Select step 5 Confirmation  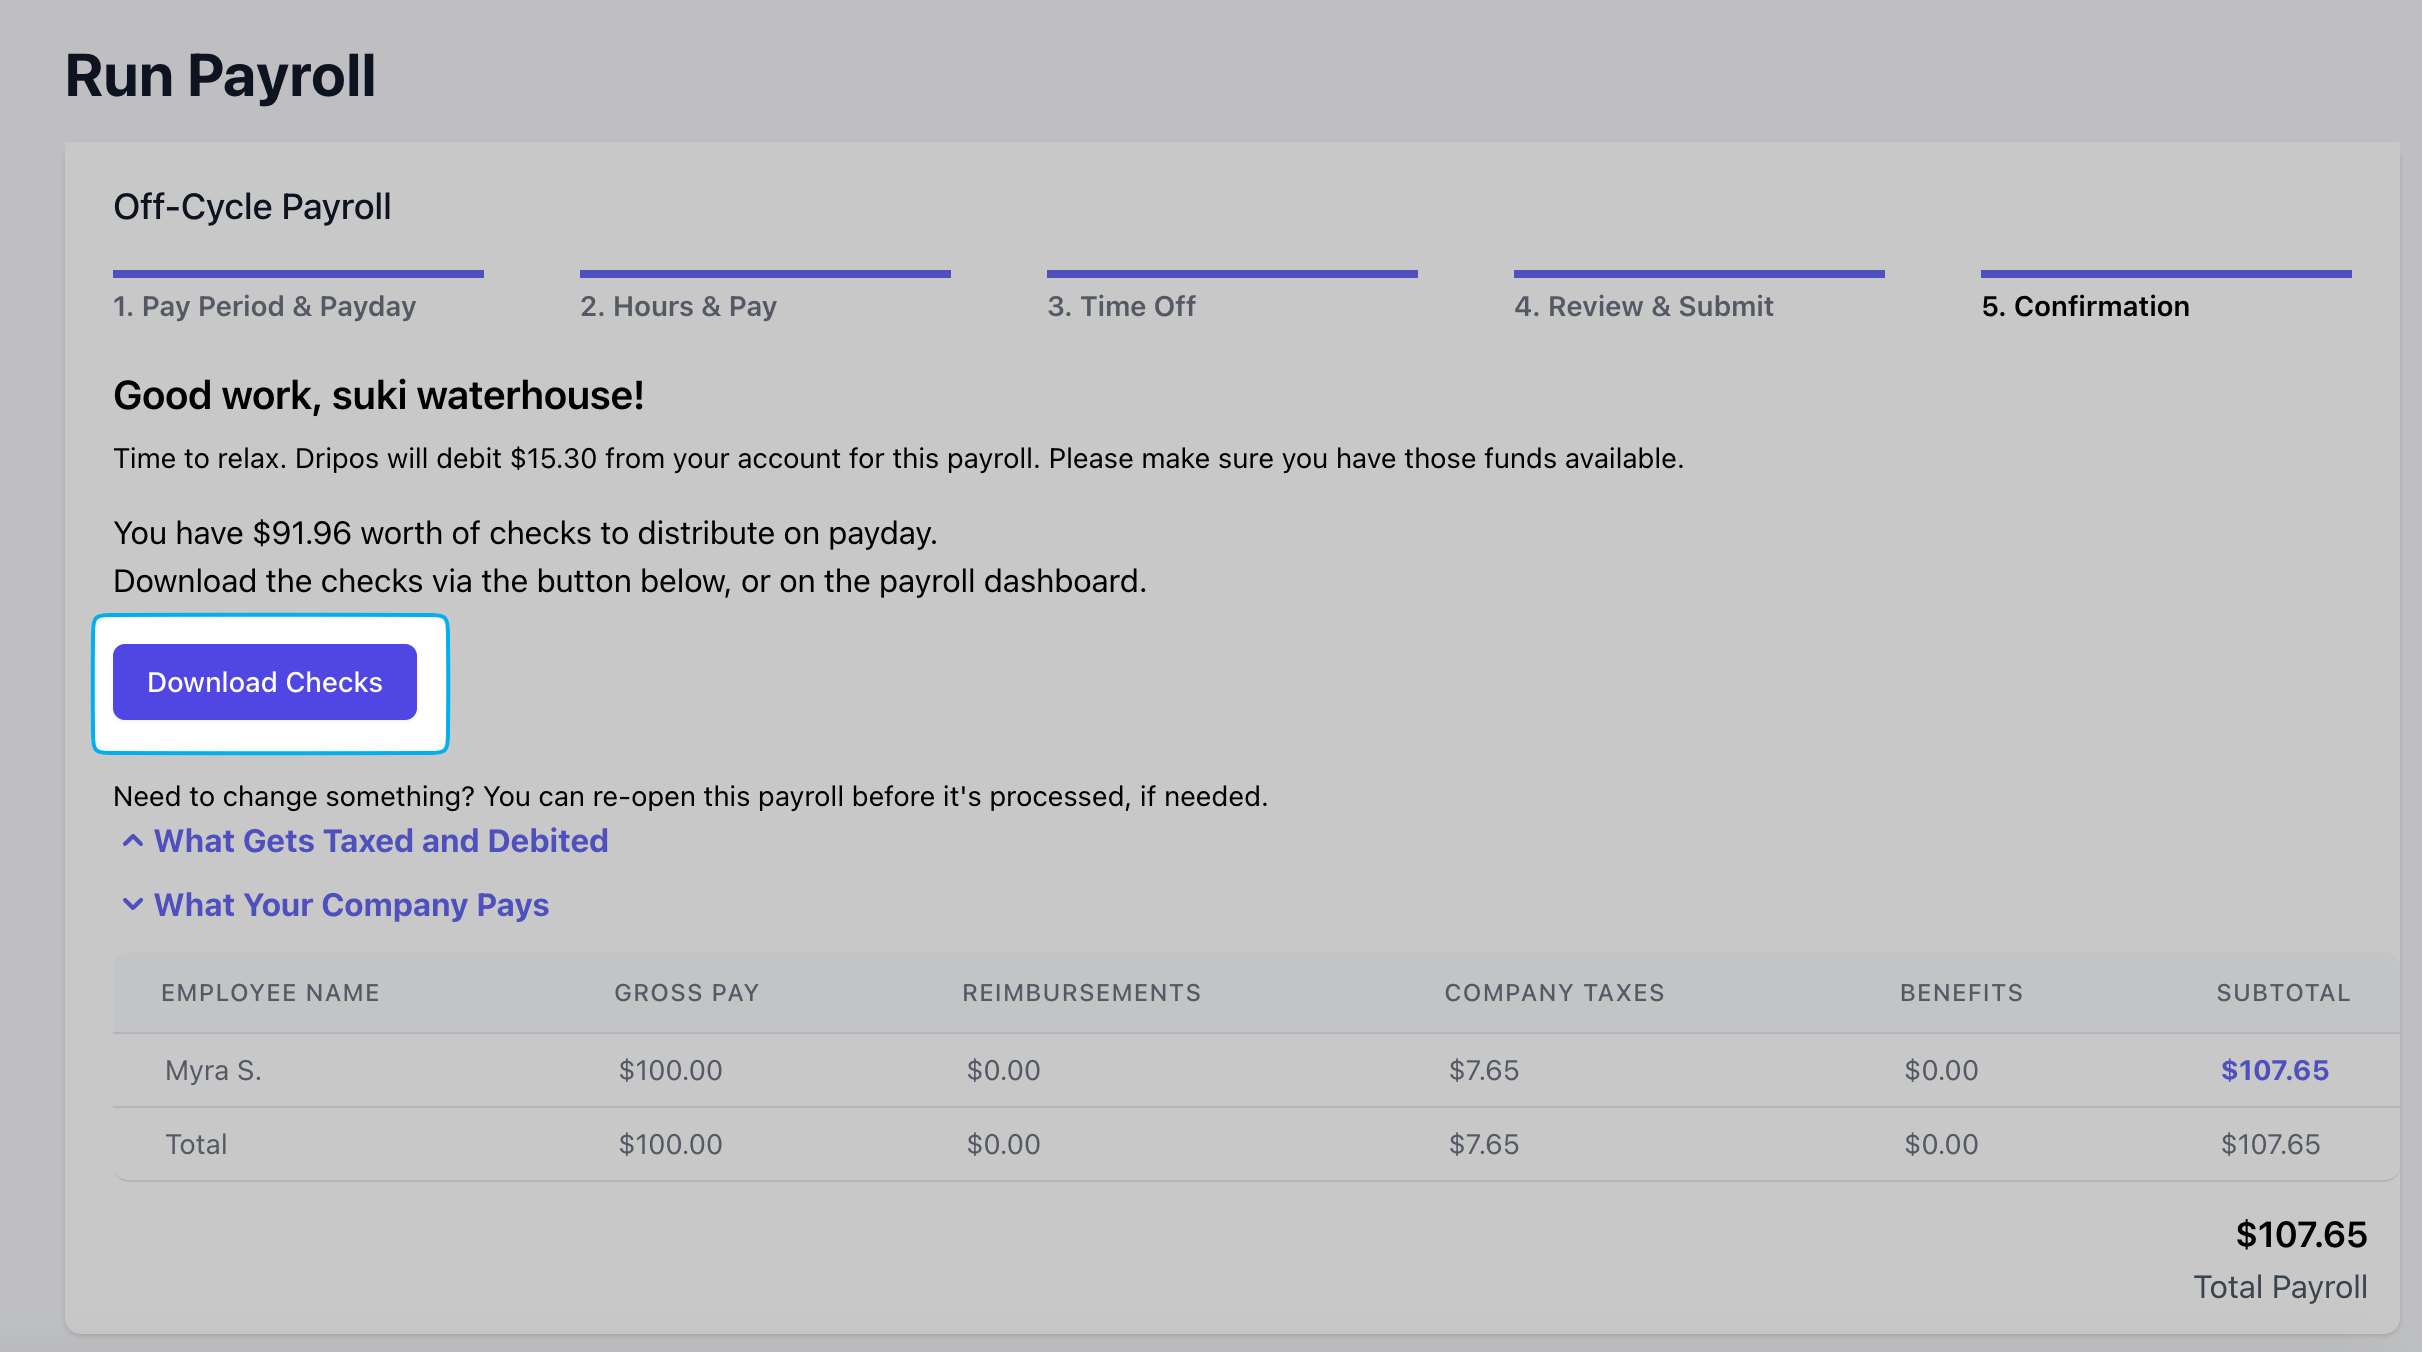coord(2085,306)
